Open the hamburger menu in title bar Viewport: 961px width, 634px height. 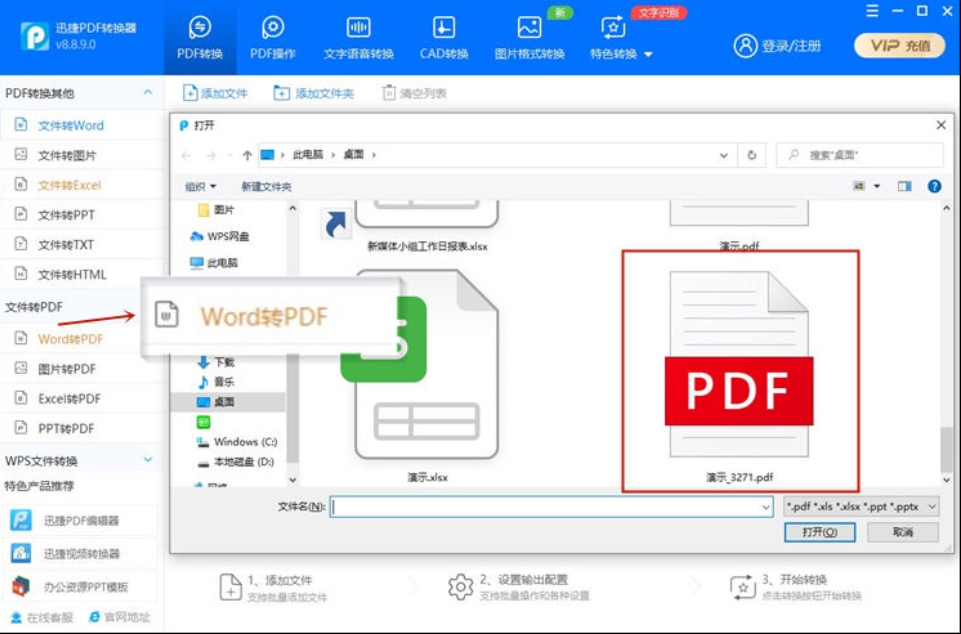pyautogui.click(x=872, y=11)
